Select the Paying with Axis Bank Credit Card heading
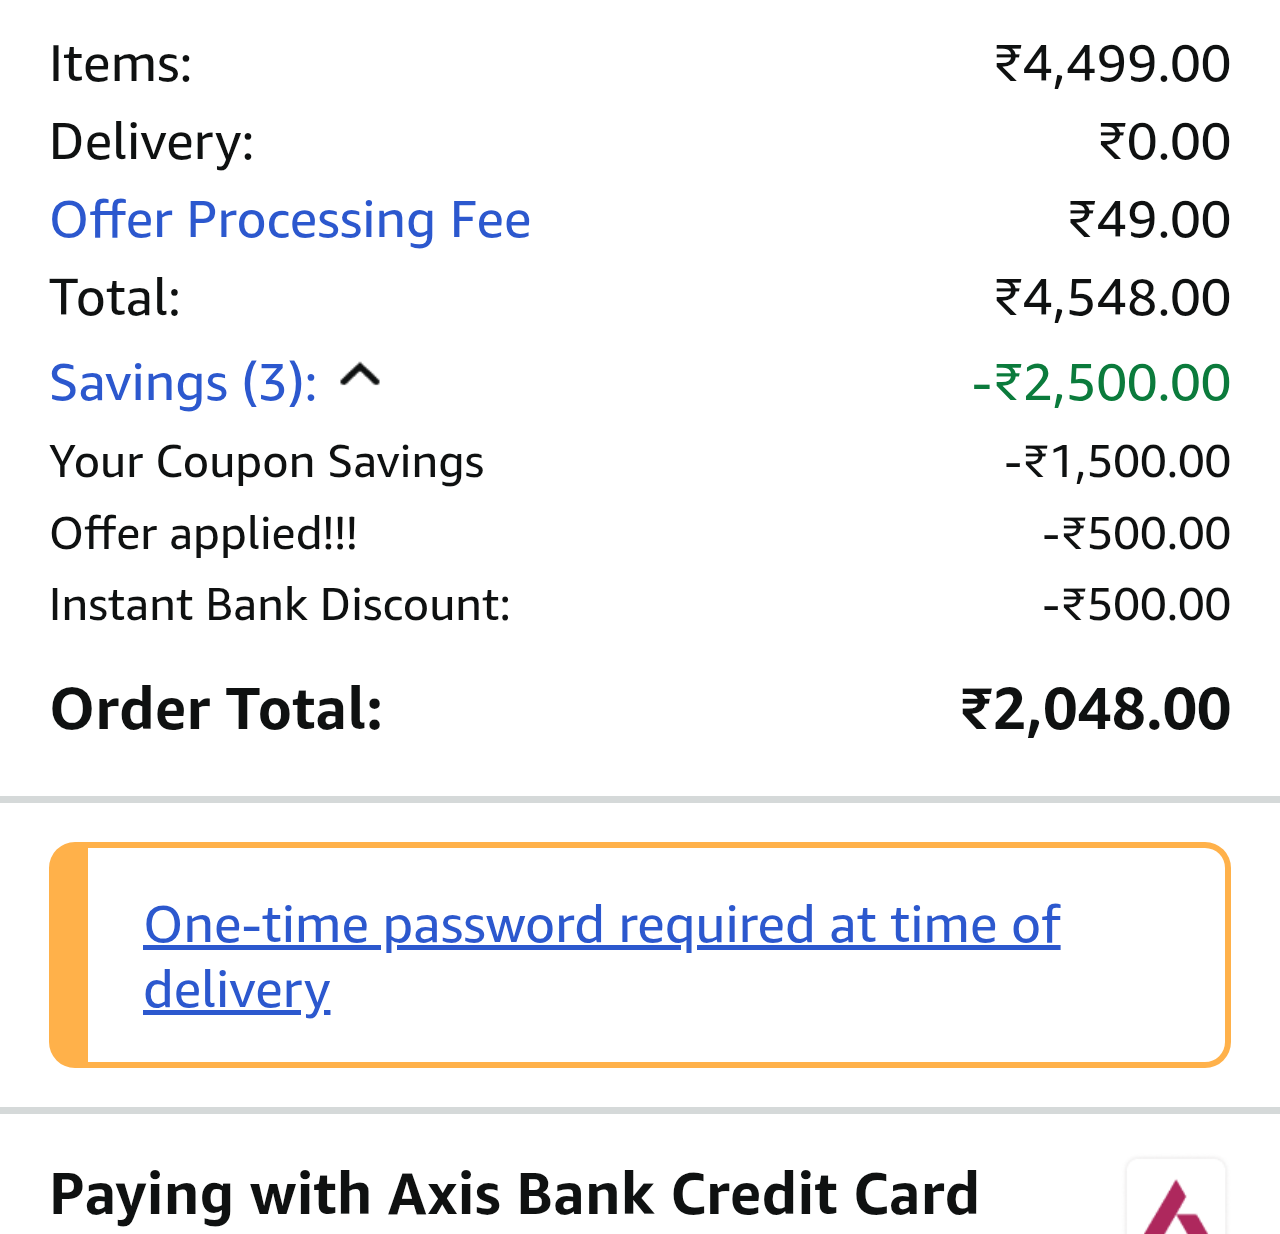The width and height of the screenshot is (1280, 1234). (x=514, y=1194)
